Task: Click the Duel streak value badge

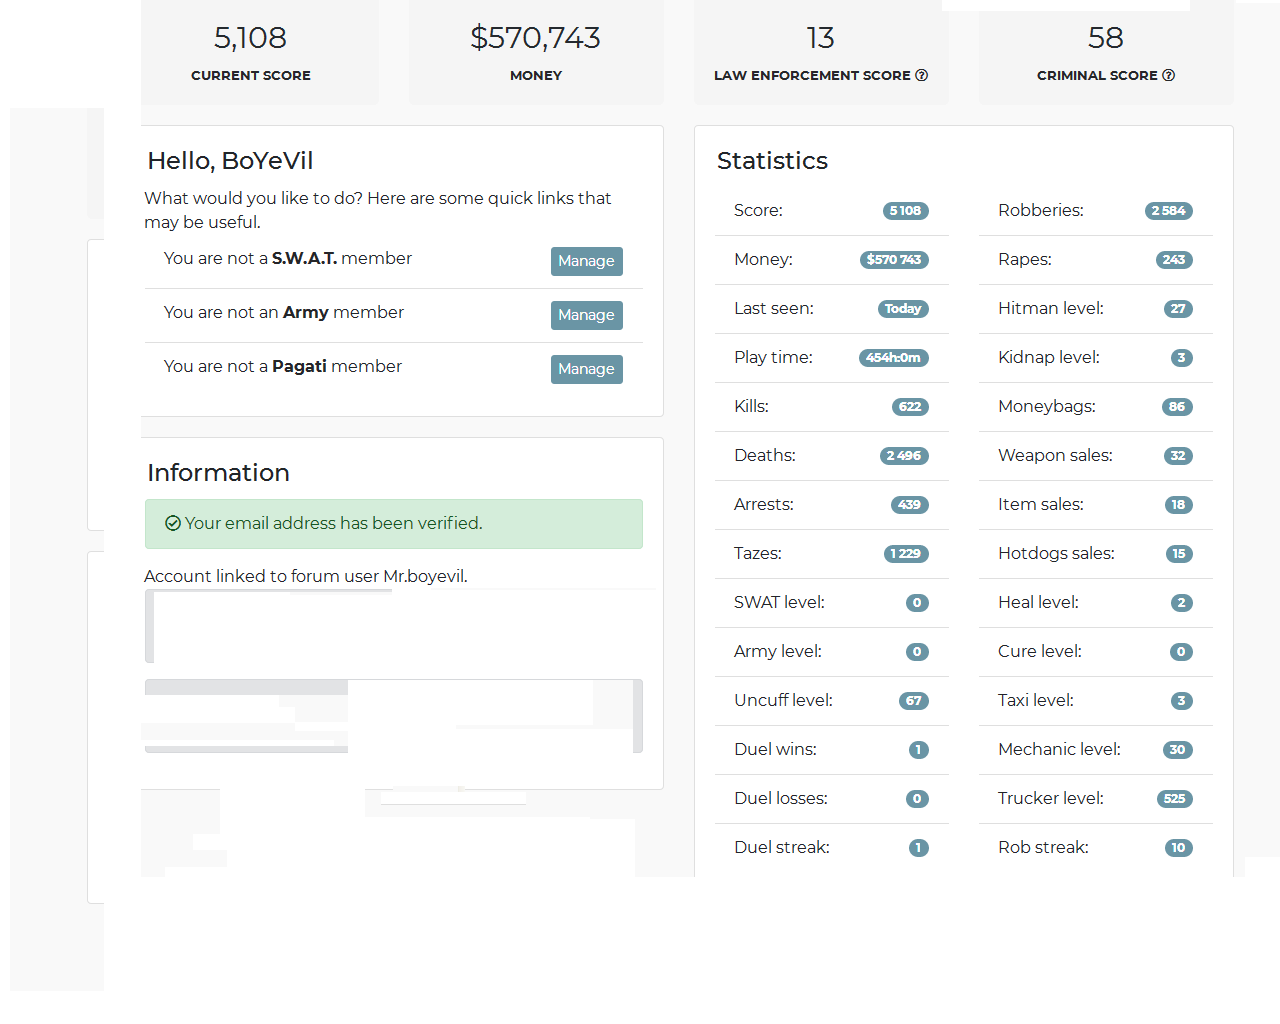Action: click(919, 848)
